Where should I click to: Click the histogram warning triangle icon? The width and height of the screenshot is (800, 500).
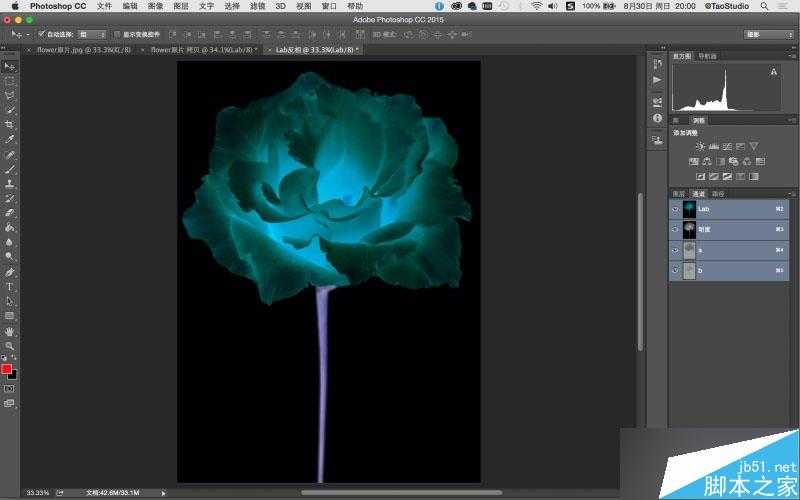coord(774,72)
